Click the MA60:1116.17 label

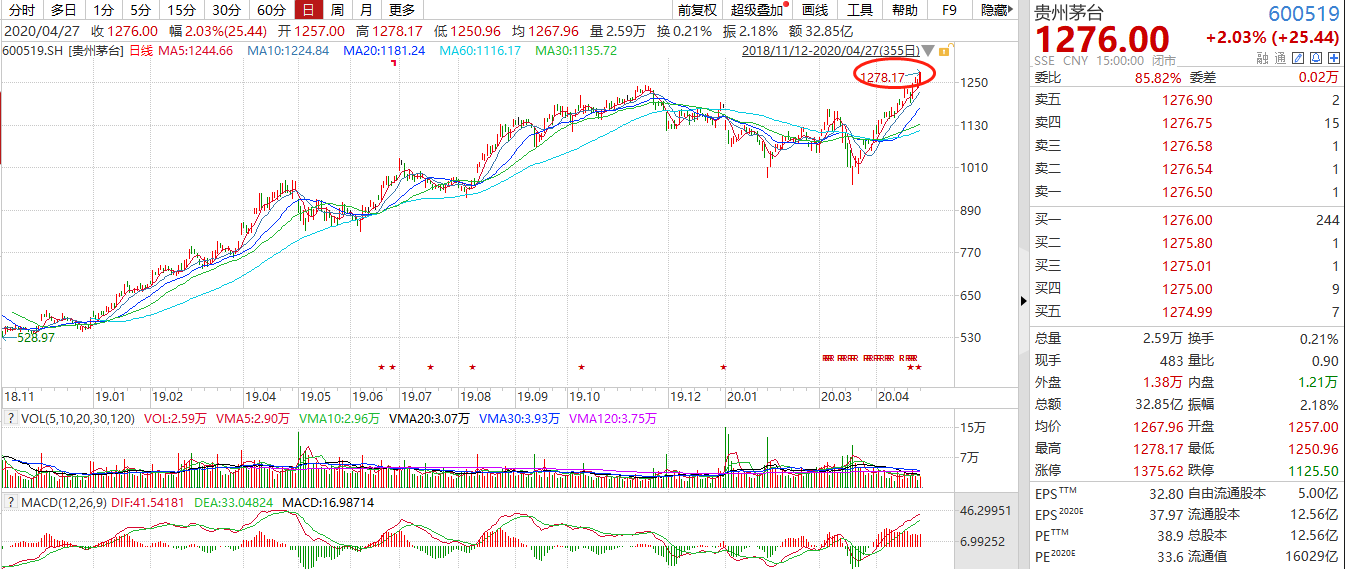(x=480, y=50)
